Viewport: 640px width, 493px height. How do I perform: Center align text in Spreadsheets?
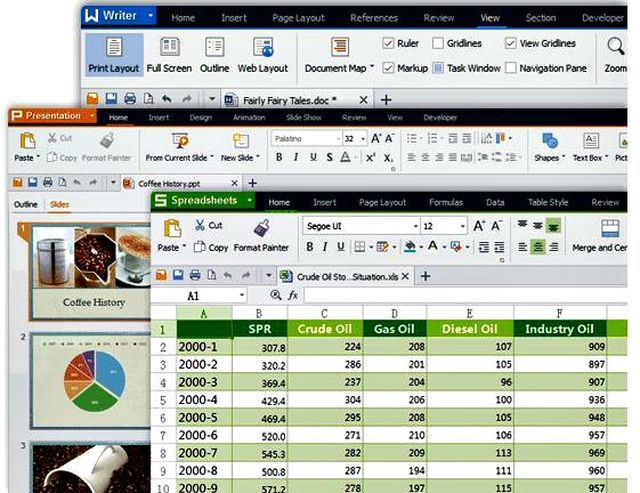click(538, 247)
